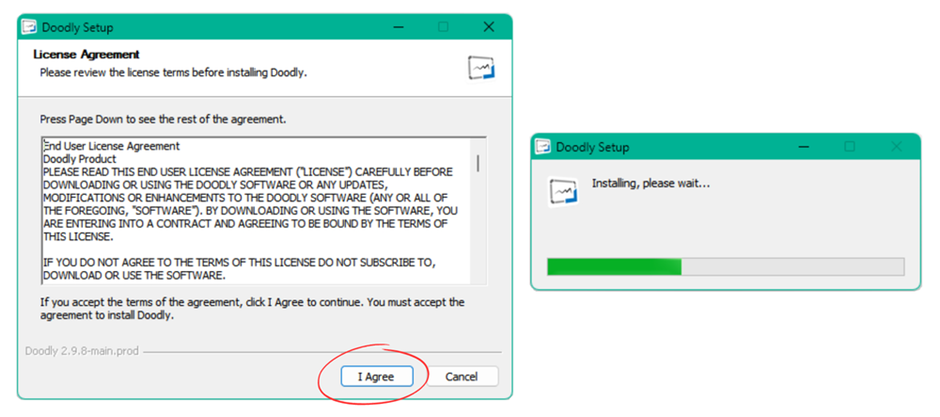
Task: Click Doodly logo next to Installing message
Action: (564, 191)
